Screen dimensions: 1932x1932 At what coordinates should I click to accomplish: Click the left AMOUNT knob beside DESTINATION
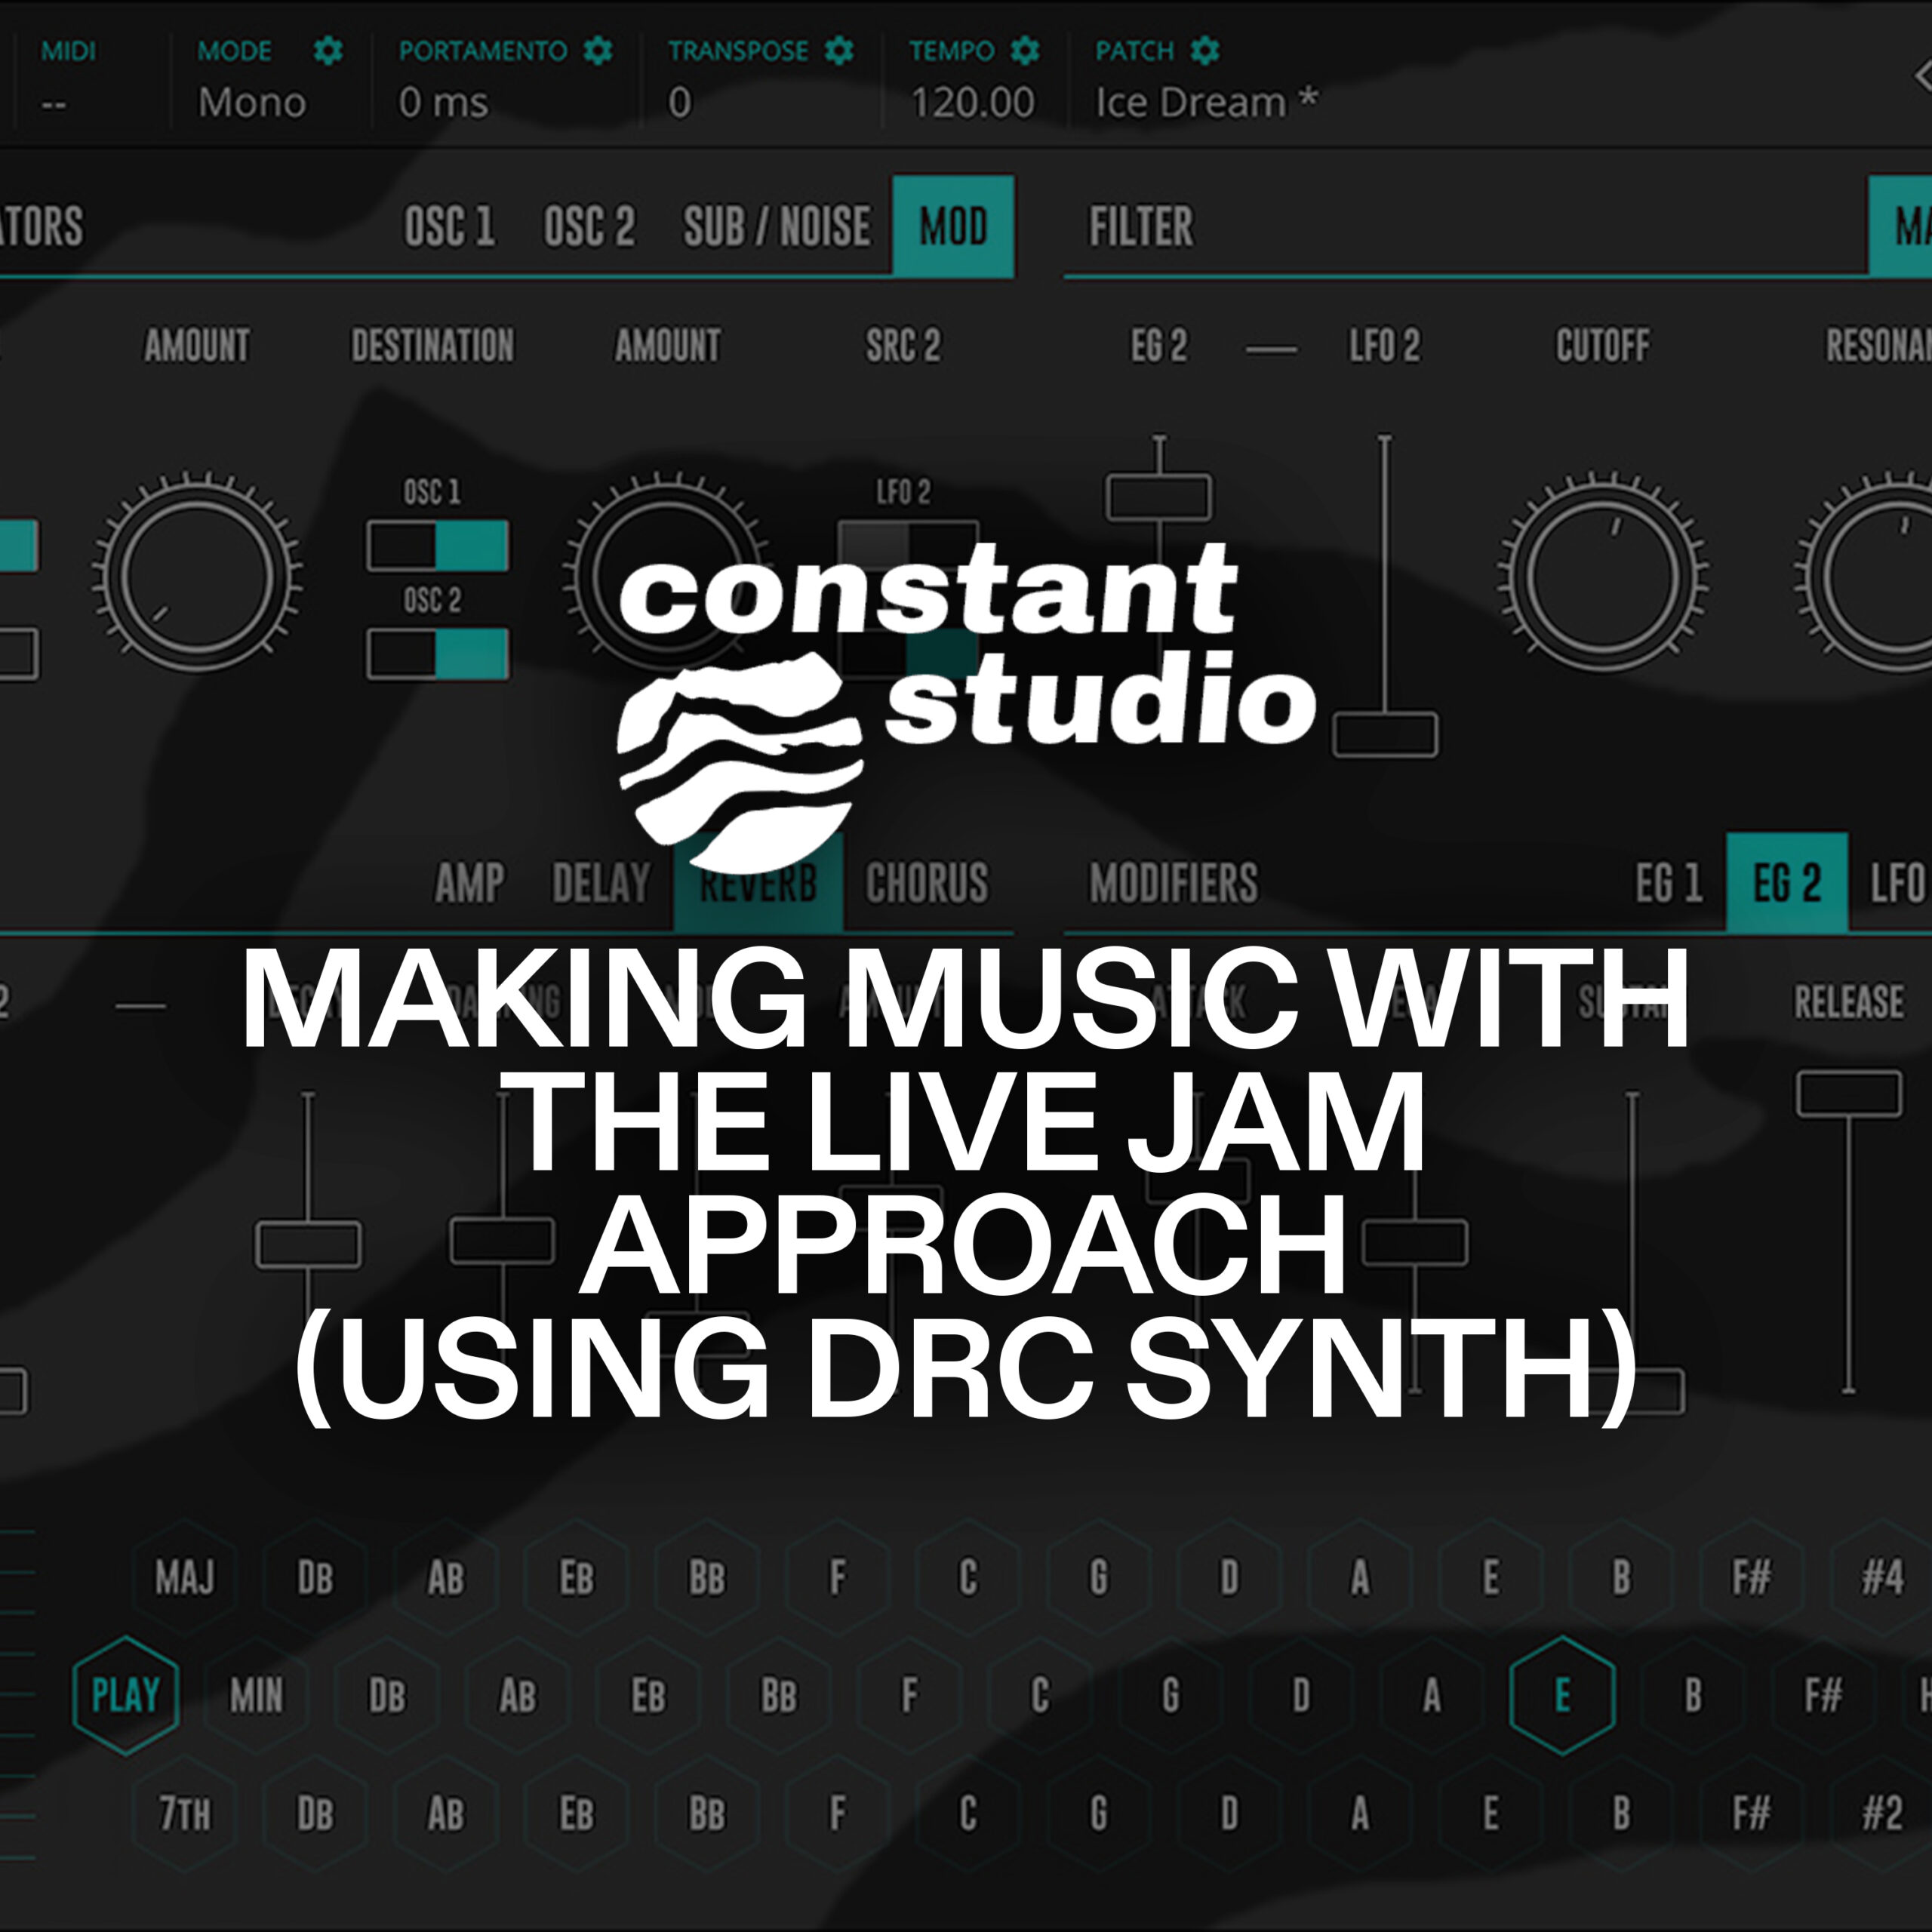coord(197,576)
